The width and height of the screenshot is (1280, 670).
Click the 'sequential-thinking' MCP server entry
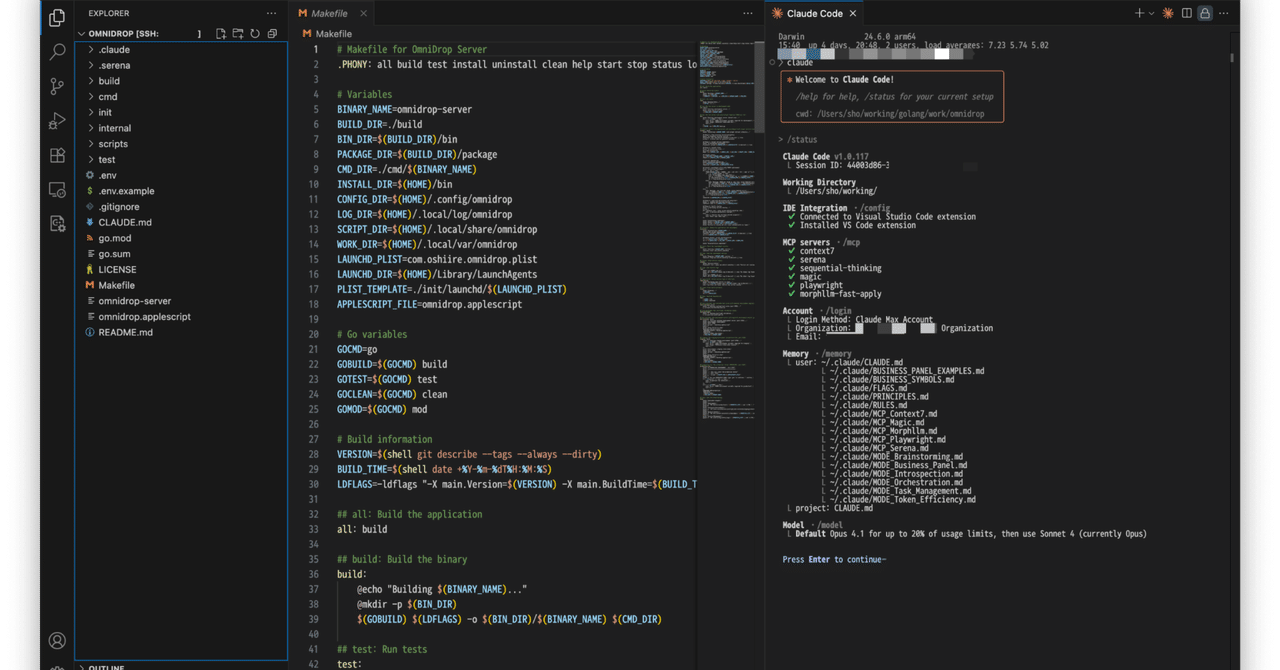(x=842, y=268)
